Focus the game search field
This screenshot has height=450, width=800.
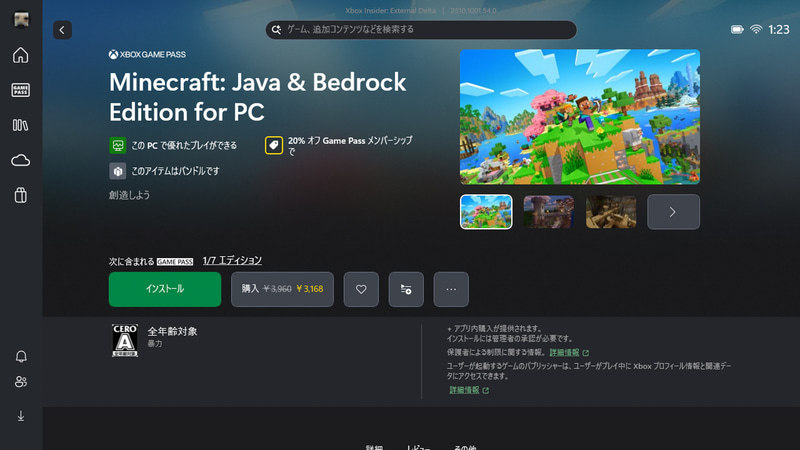[x=421, y=30]
